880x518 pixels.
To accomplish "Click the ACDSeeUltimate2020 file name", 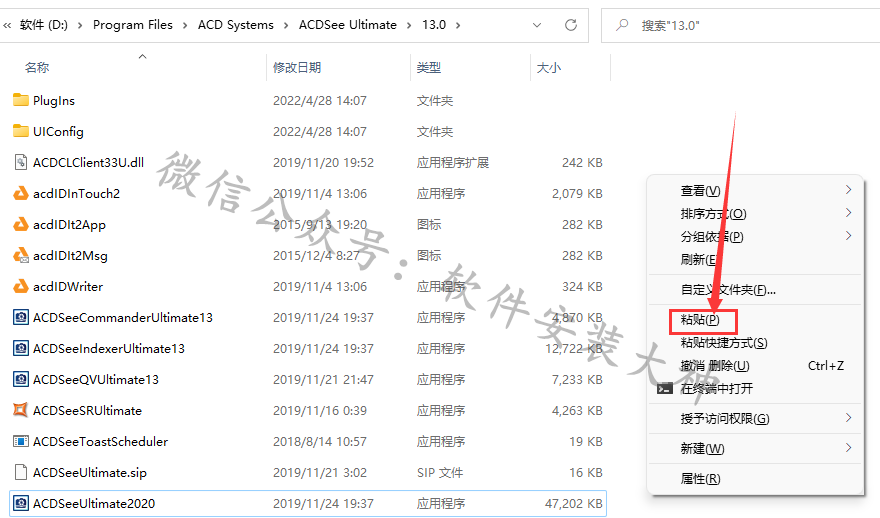I will pyautogui.click(x=94, y=503).
